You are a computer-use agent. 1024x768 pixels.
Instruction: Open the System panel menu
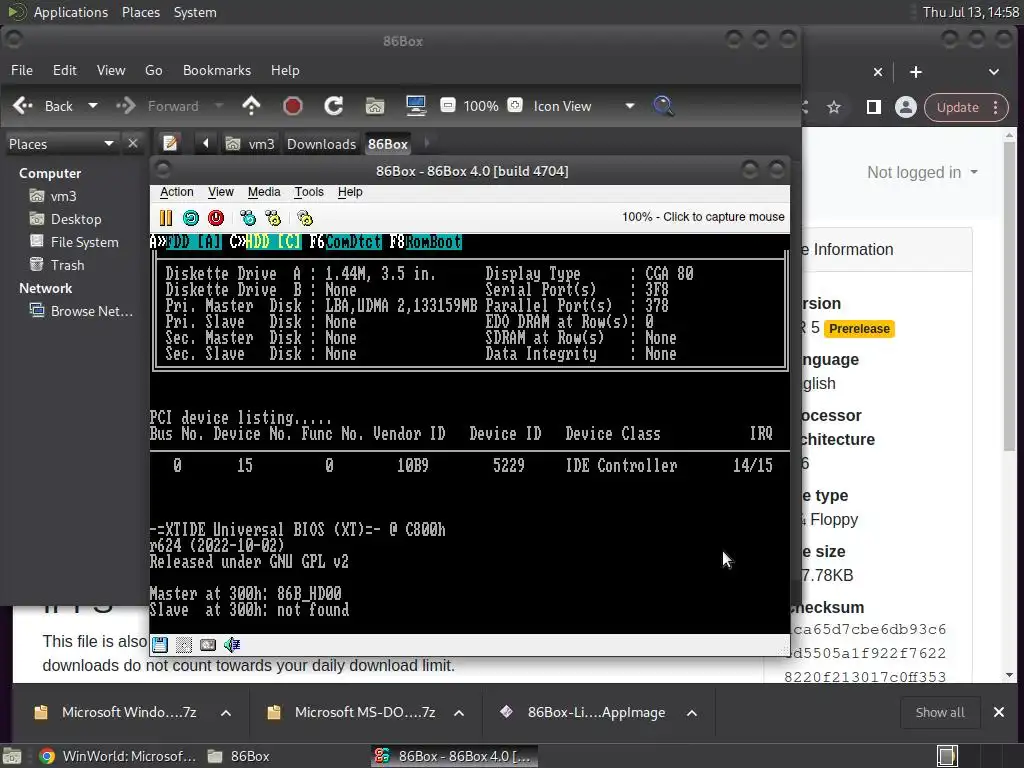195,12
